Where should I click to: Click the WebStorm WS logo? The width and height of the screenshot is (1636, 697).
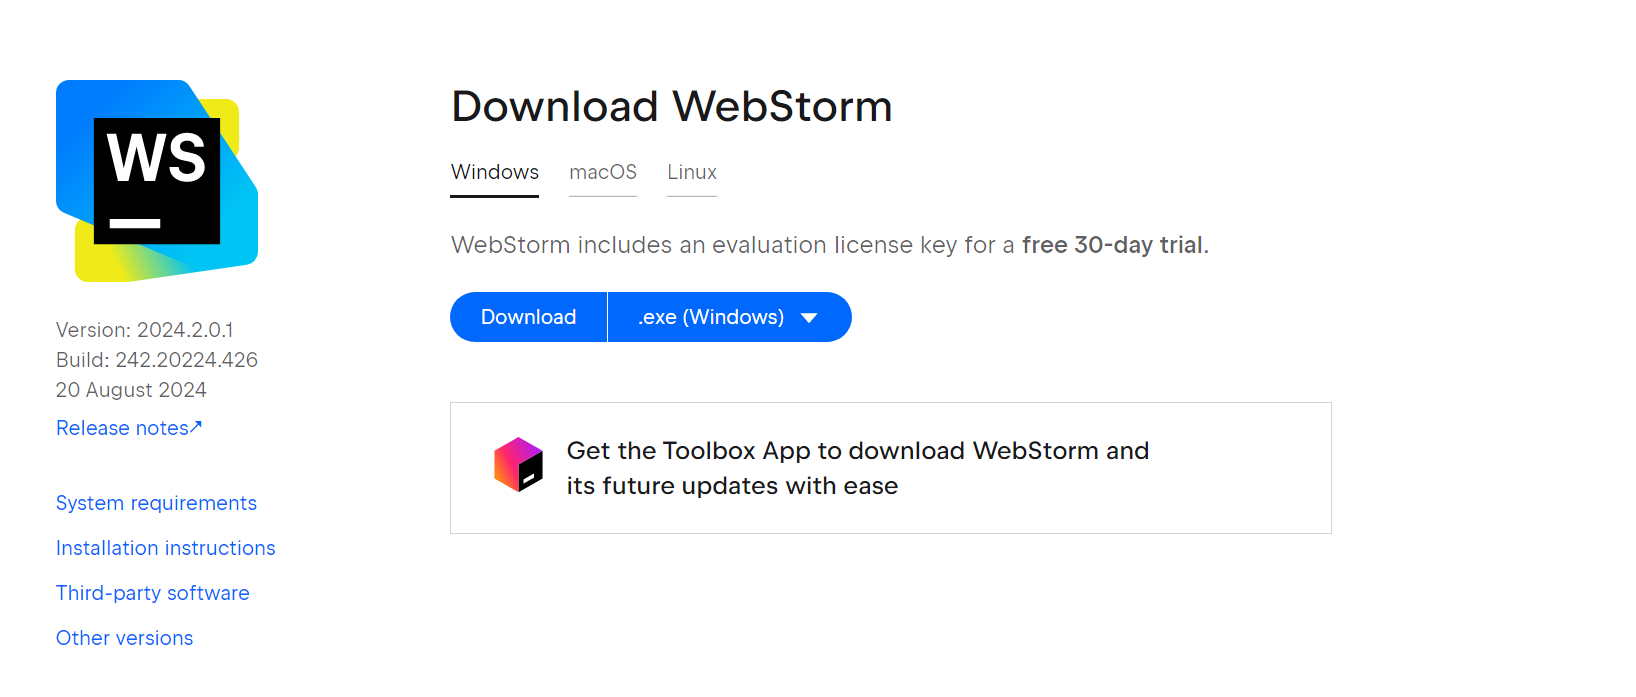point(157,181)
